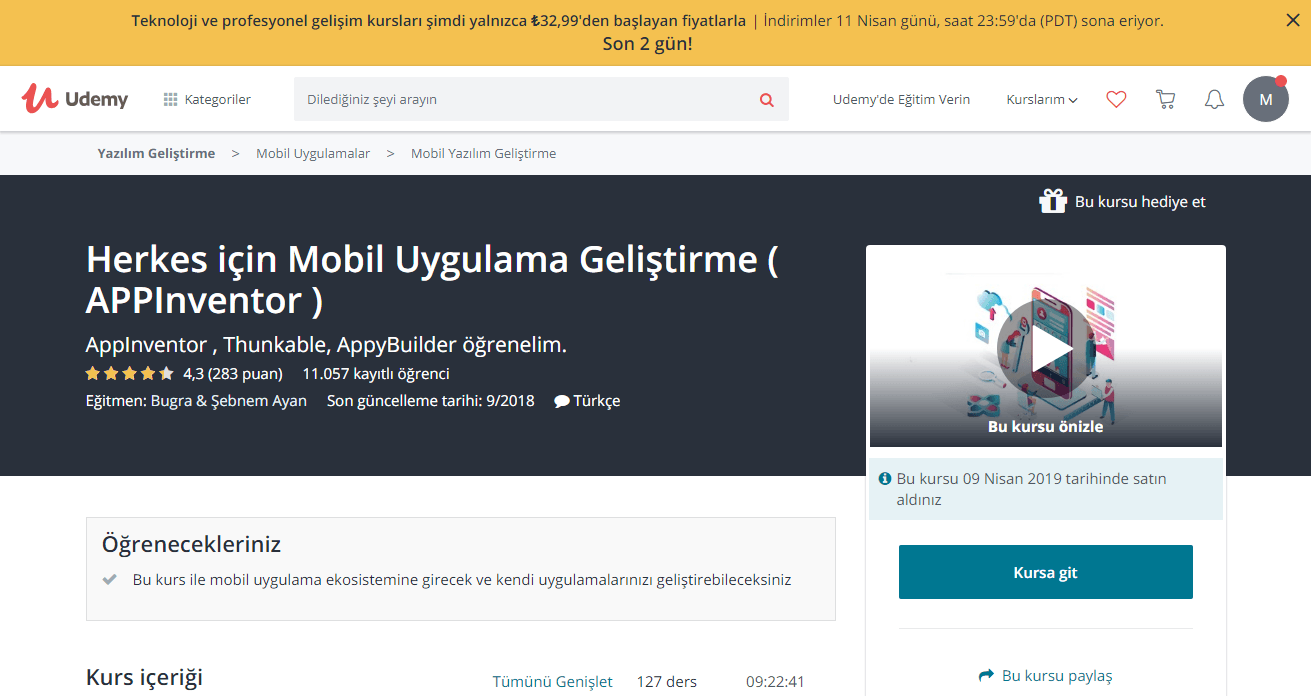Viewport: 1311px width, 696px height.
Task: Expand all sections with Tümünü Genişlet
Action: pyautogui.click(x=552, y=682)
